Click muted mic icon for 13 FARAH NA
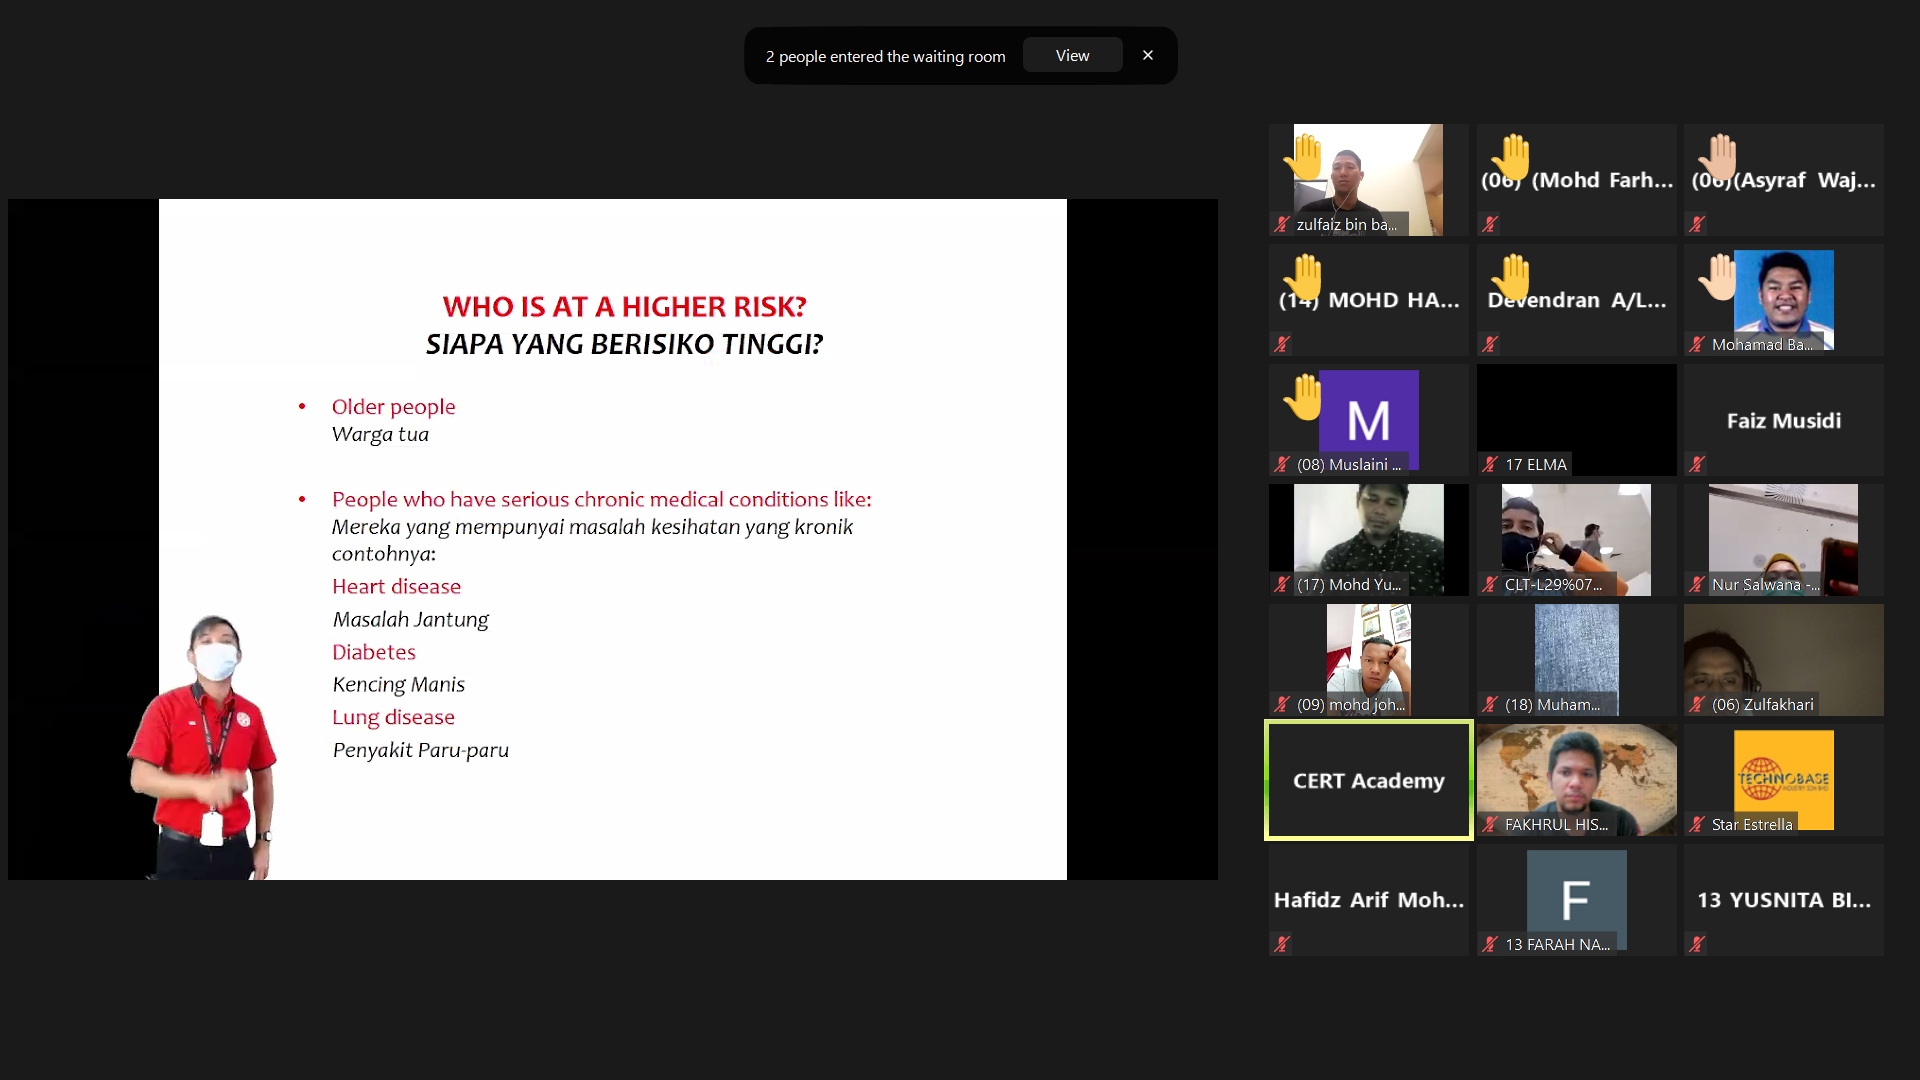1920x1080 pixels. click(x=1490, y=945)
